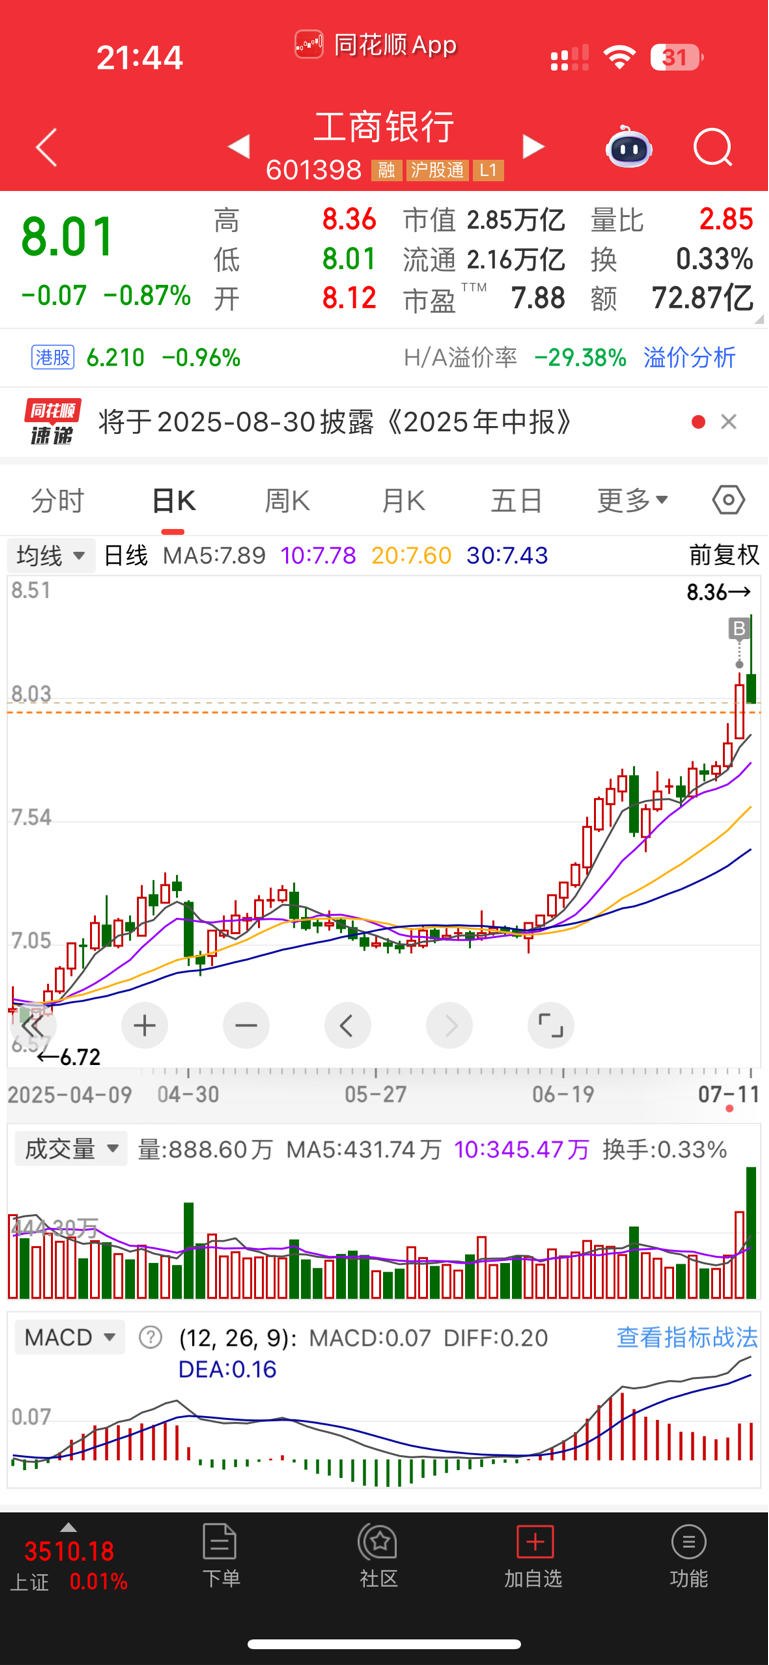Dismiss the 2025年中报 announcement banner
The width and height of the screenshot is (769, 1665).
[729, 422]
